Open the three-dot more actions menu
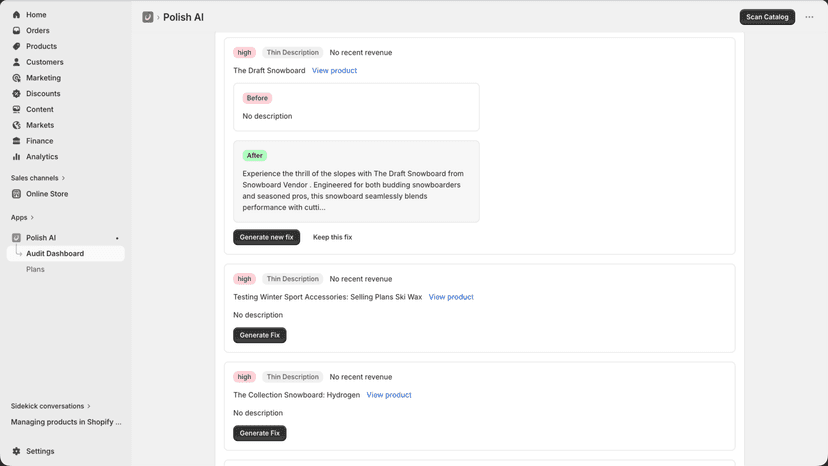828x466 pixels. (809, 17)
